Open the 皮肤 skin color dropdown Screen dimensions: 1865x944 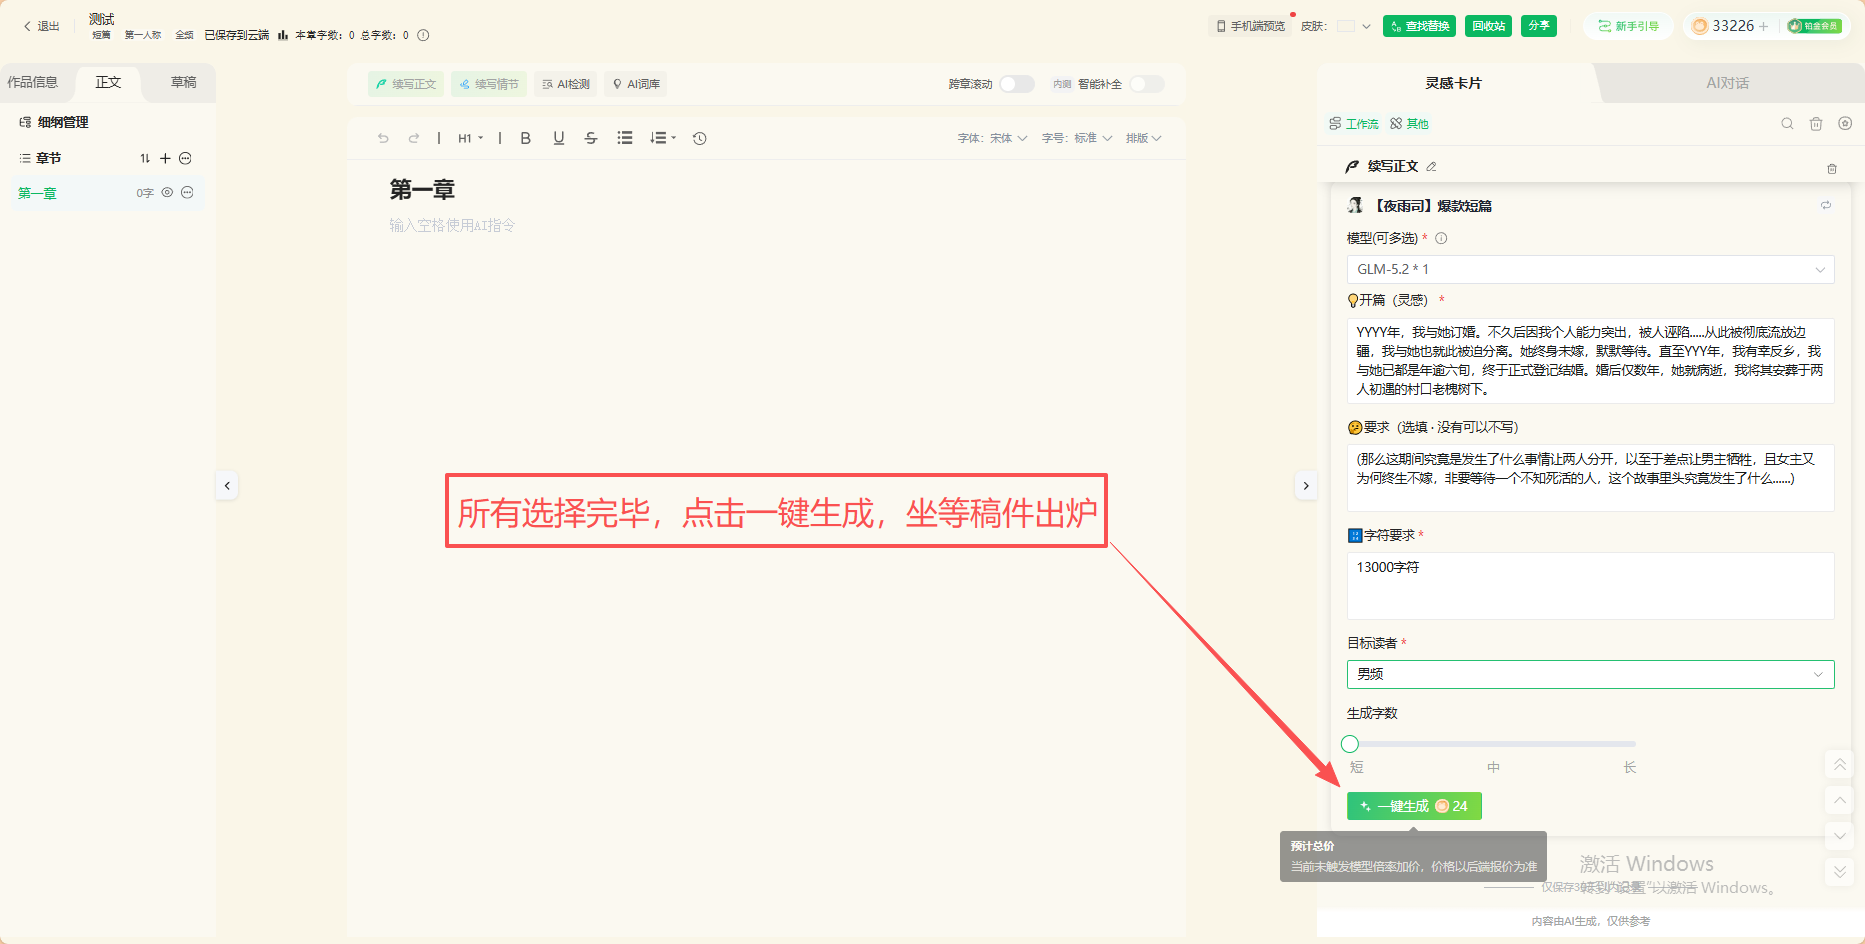pyautogui.click(x=1354, y=26)
